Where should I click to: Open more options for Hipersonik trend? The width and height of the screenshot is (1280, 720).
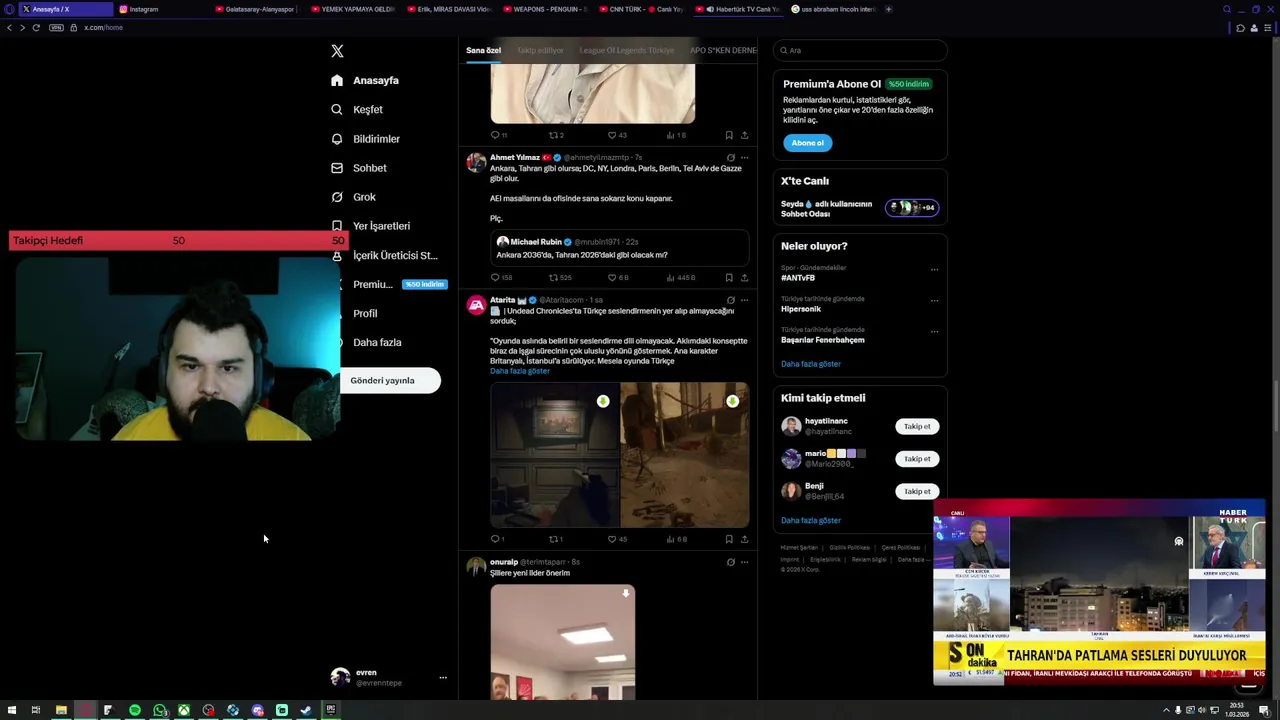(934, 300)
